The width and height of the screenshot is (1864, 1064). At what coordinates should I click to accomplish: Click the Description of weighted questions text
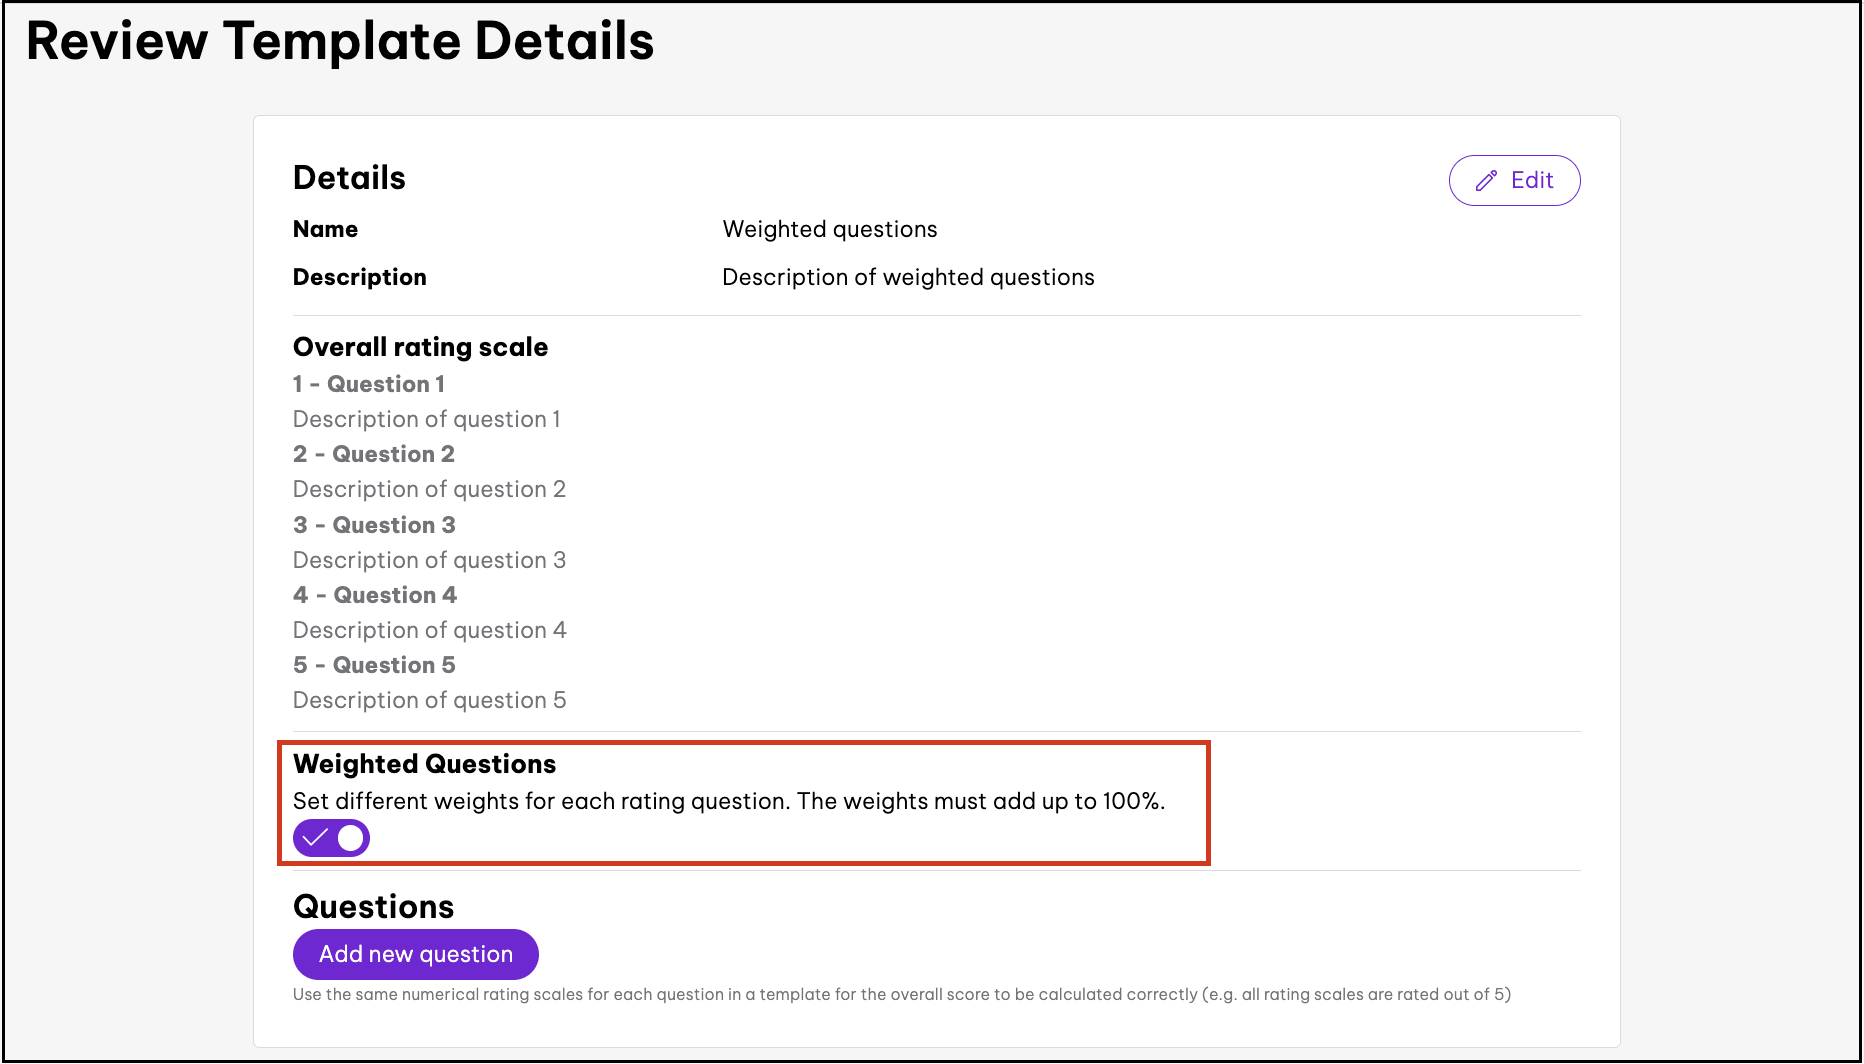[x=907, y=277]
